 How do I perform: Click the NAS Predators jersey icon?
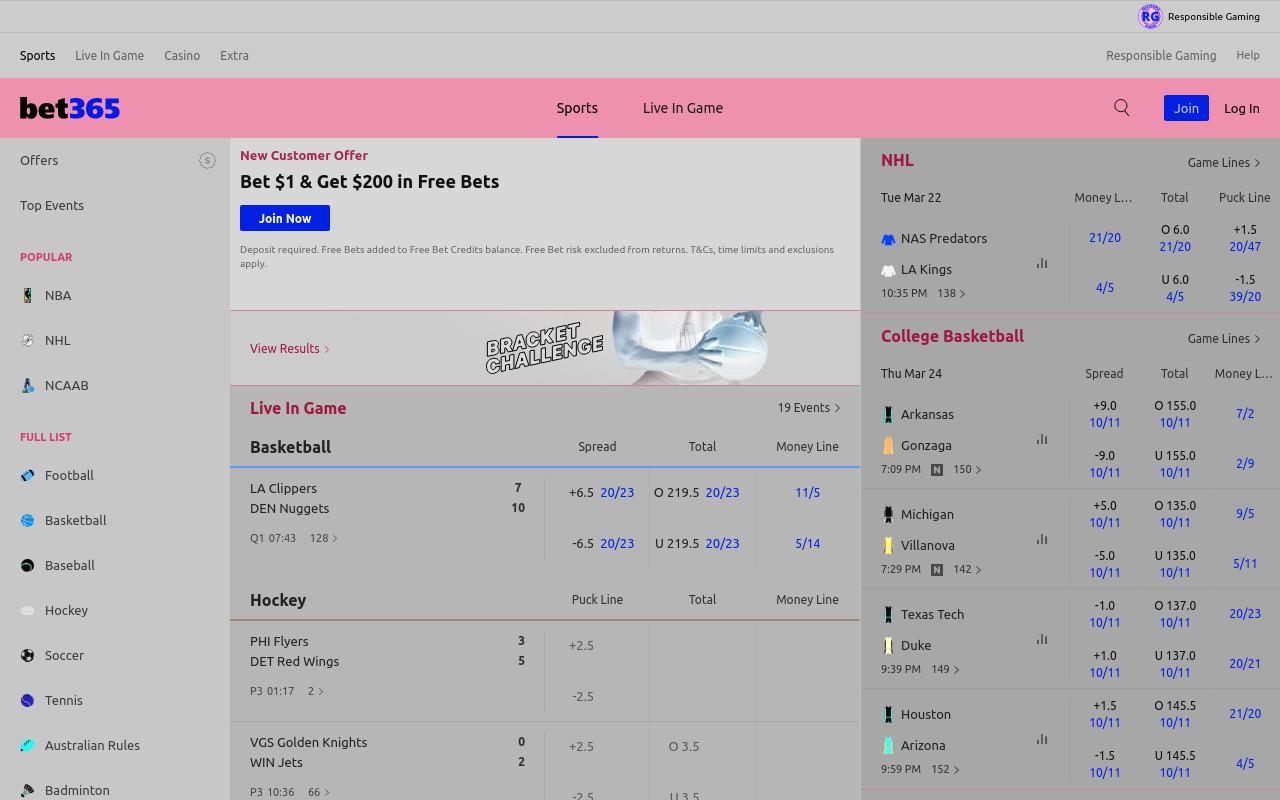point(888,239)
